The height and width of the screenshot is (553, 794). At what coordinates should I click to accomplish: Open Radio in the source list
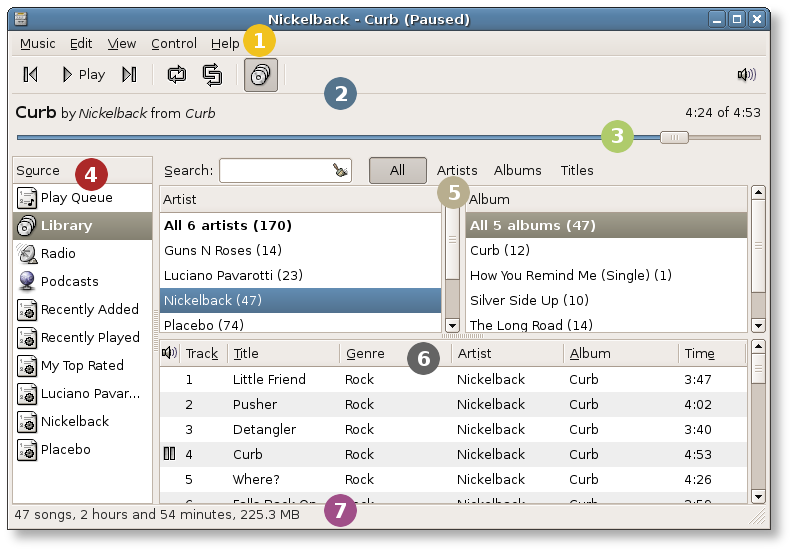(x=58, y=254)
